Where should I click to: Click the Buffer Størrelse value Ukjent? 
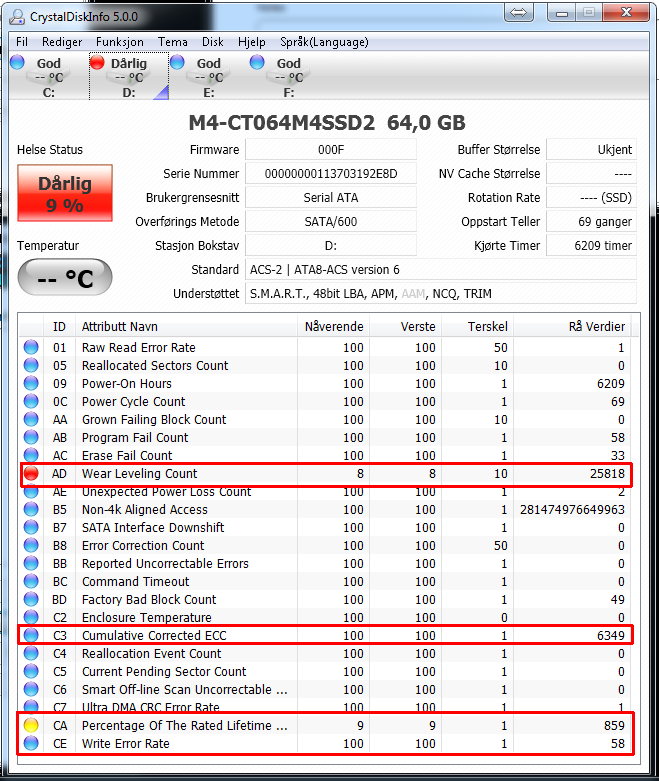[591, 150]
